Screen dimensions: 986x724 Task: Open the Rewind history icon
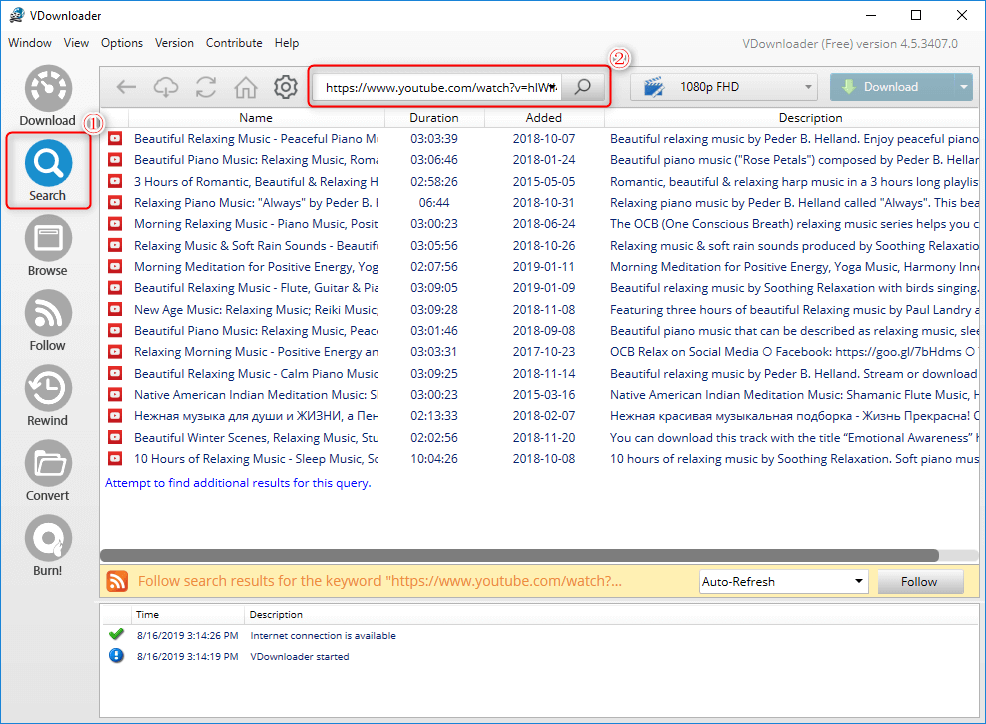[47, 396]
